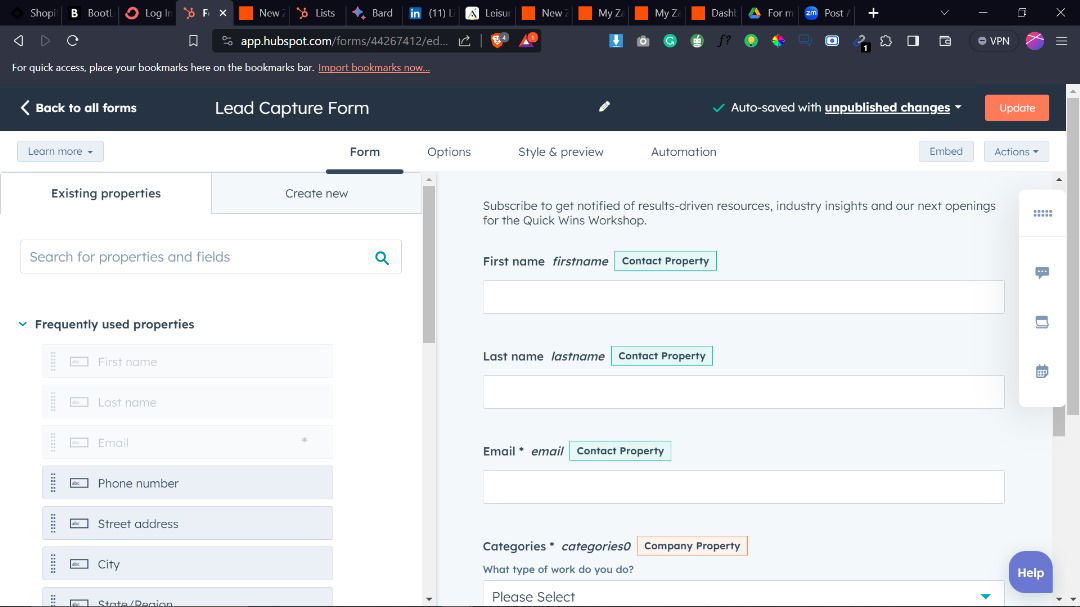Click the orange Update button
Viewport: 1080px width, 607px height.
coord(1016,108)
